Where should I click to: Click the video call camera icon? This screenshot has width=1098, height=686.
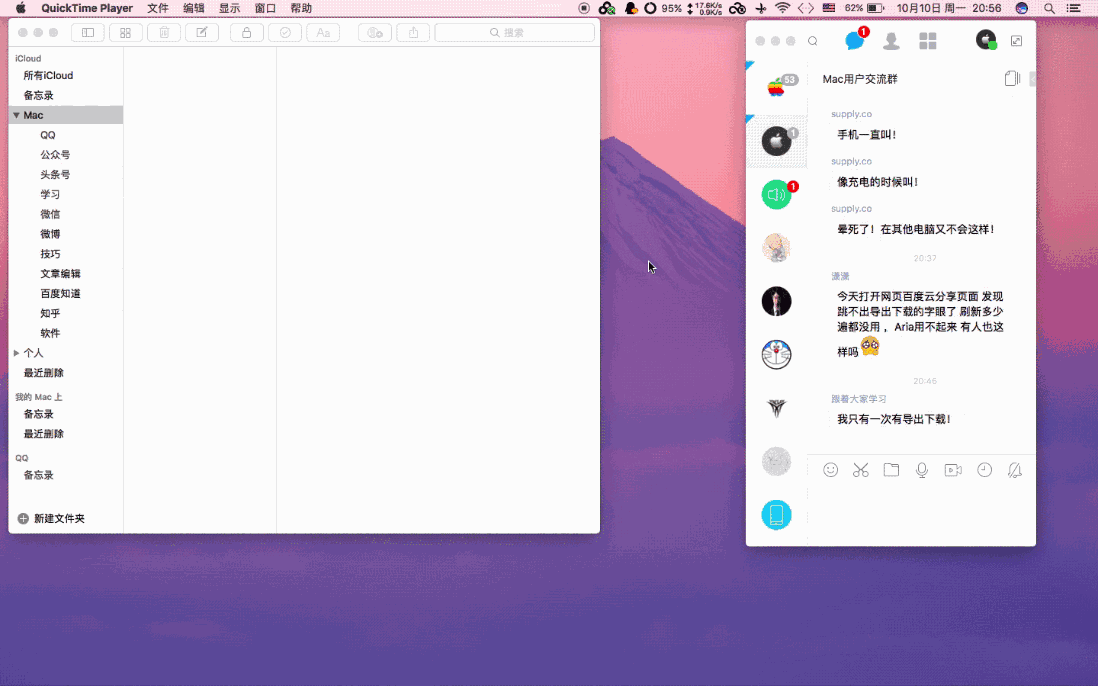point(953,470)
